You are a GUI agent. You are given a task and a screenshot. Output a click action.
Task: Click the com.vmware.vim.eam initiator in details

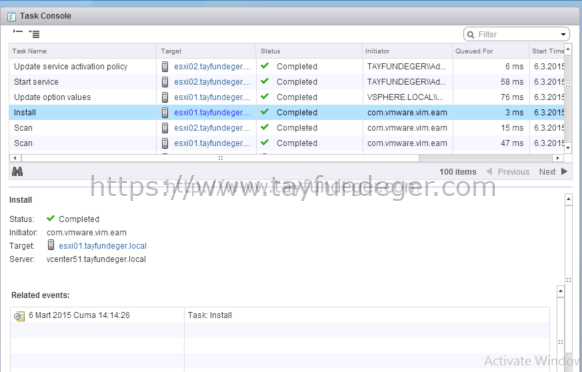tap(86, 232)
